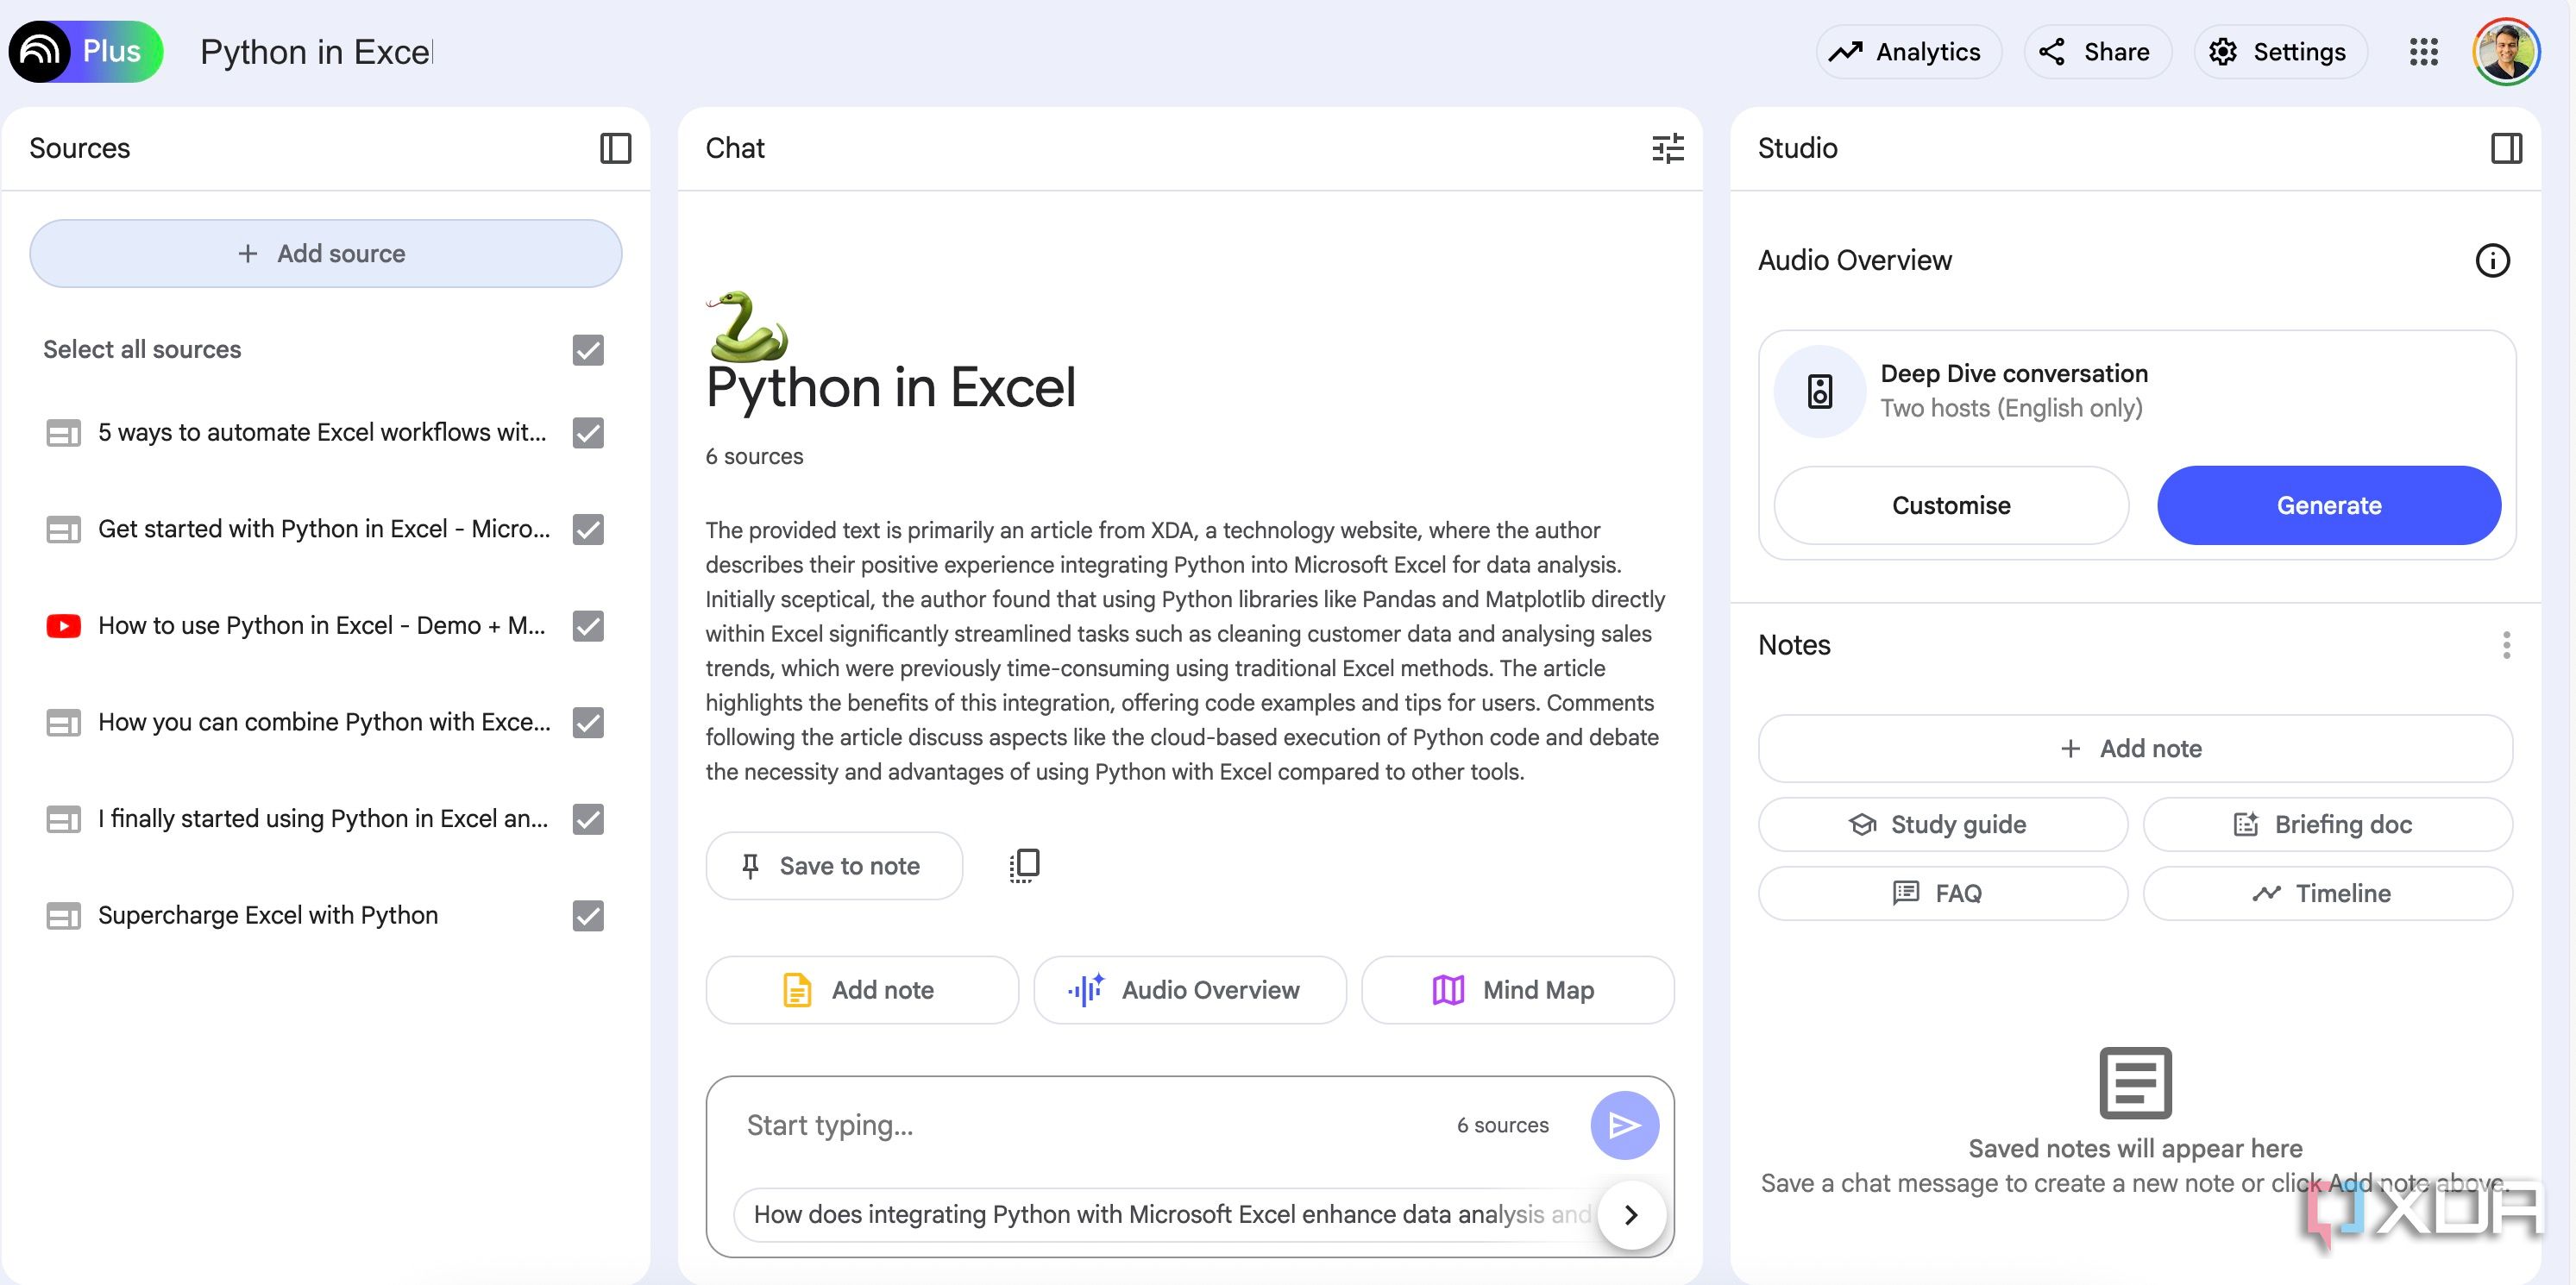Uncheck 'I finally started using Python' source
2576x1285 pixels.
pos(588,819)
